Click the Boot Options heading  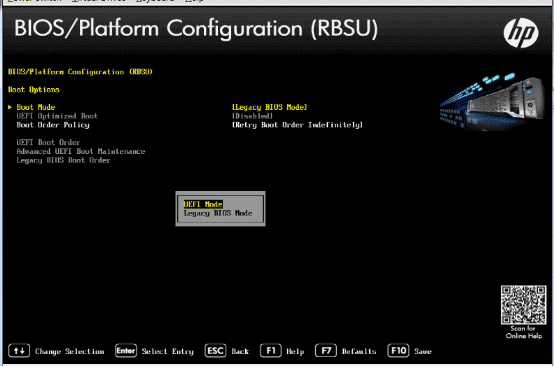pyautogui.click(x=34, y=90)
